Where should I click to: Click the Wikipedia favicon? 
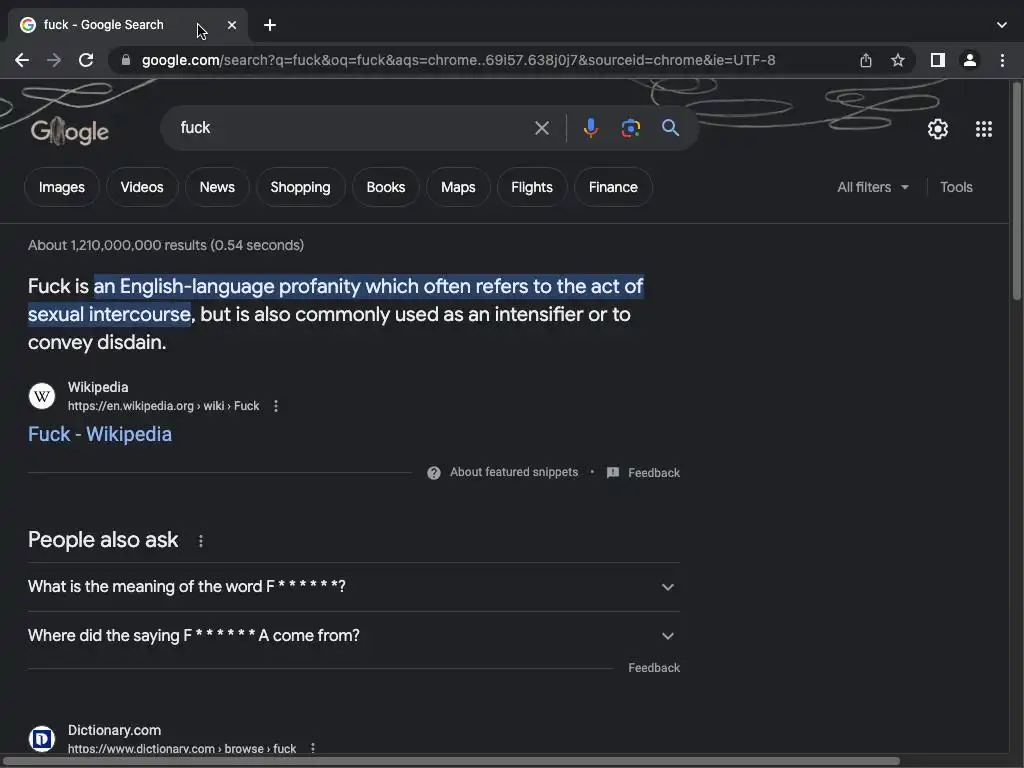pyautogui.click(x=42, y=396)
